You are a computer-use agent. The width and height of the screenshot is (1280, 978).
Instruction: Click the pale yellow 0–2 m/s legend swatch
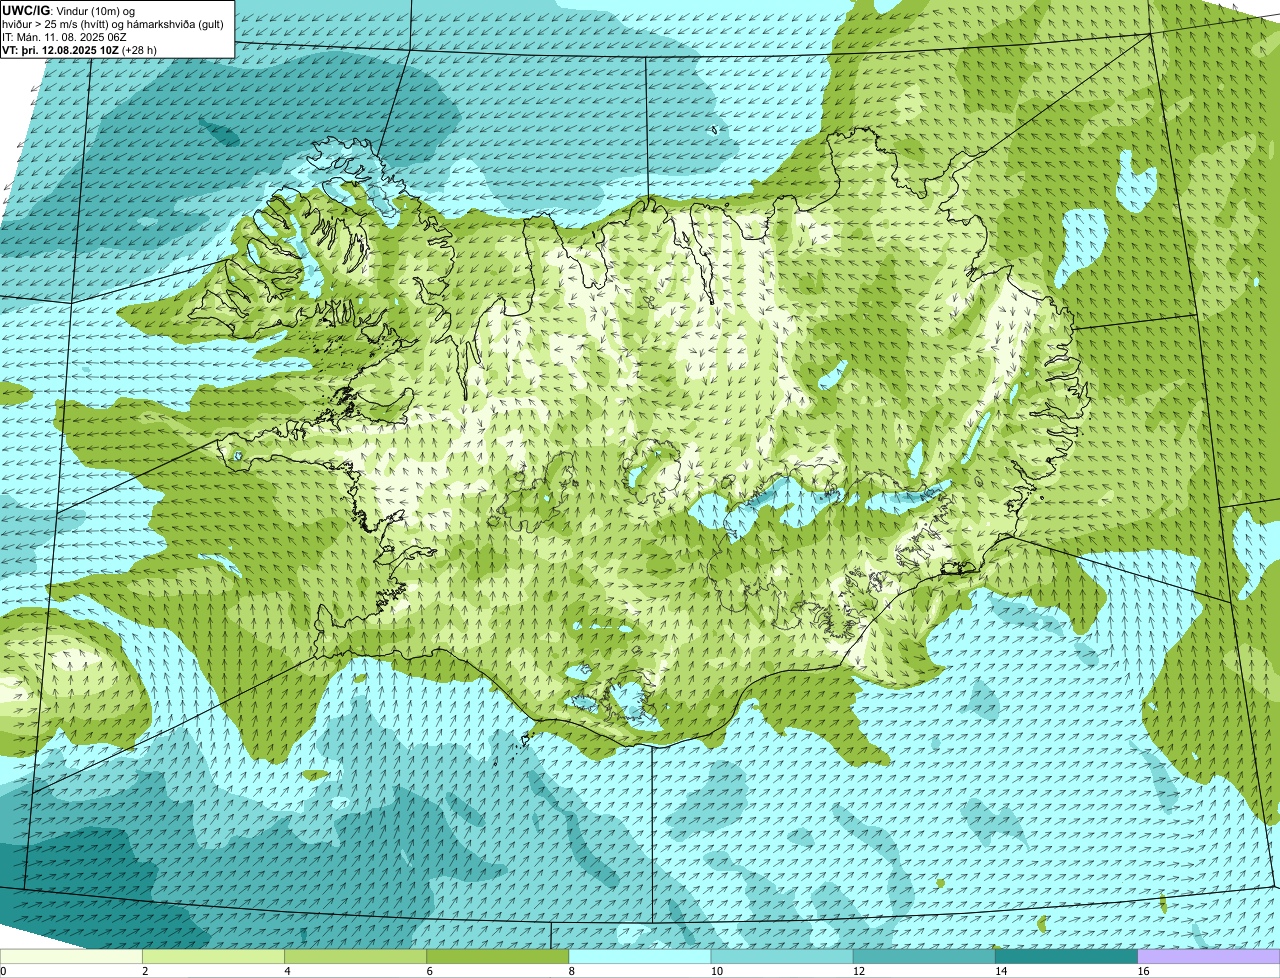[x=71, y=957]
